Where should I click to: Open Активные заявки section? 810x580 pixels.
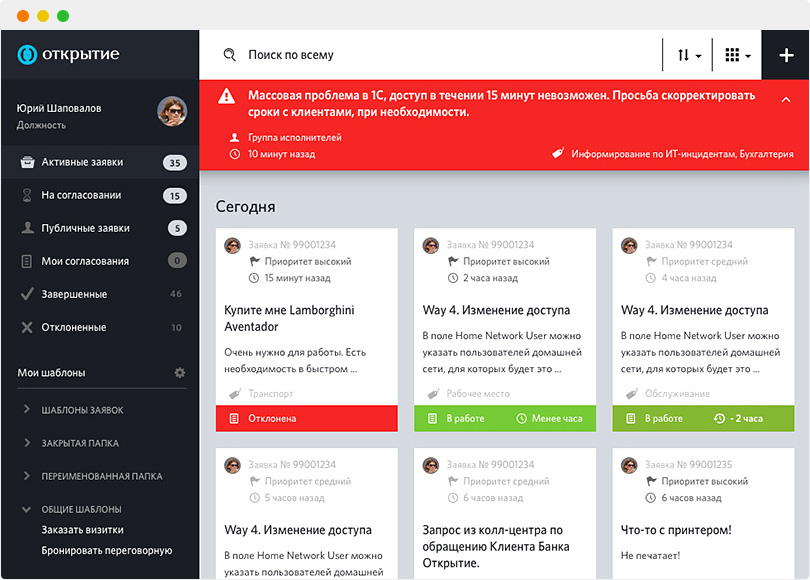click(x=100, y=162)
